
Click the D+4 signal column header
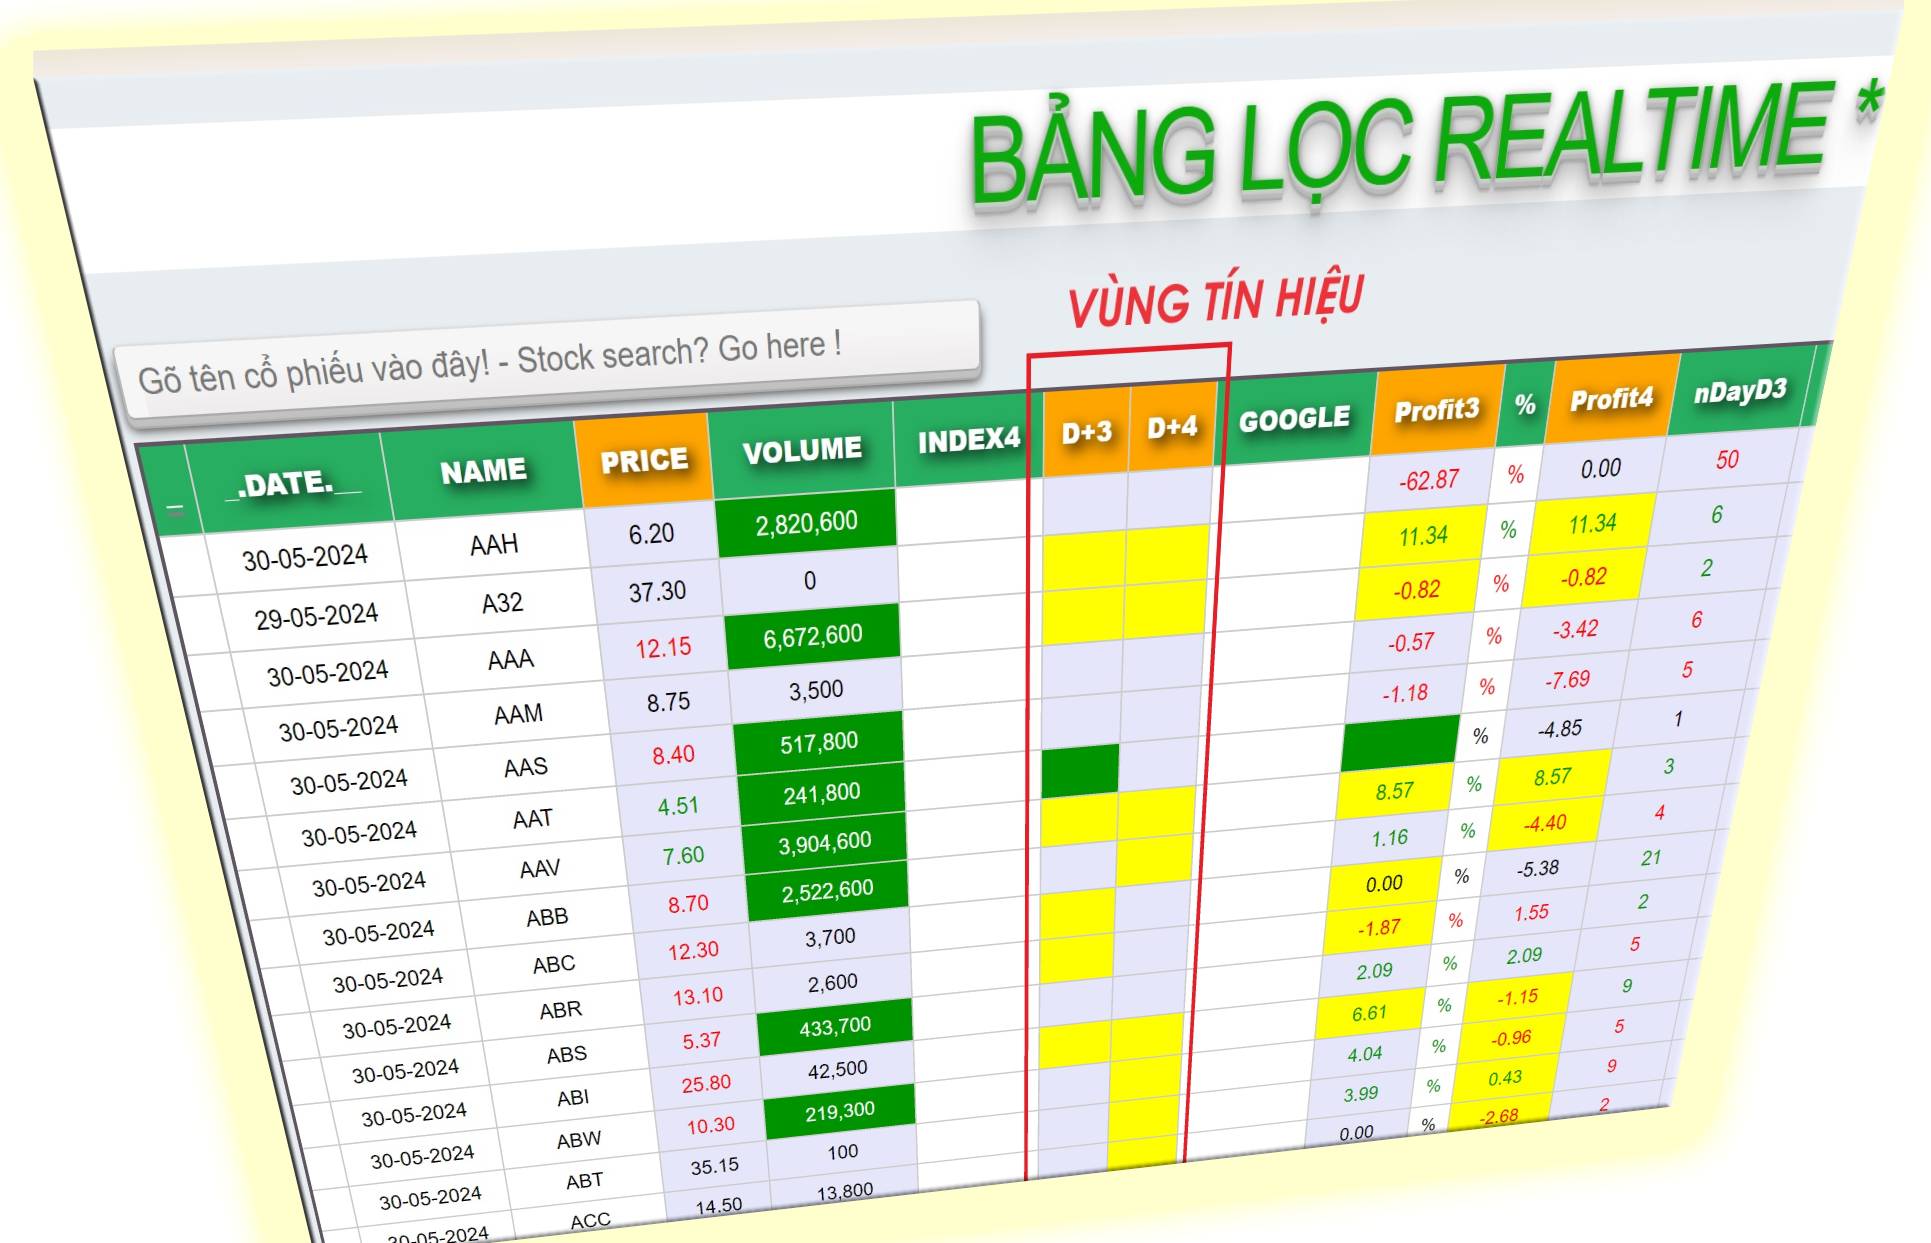[x=1172, y=427]
